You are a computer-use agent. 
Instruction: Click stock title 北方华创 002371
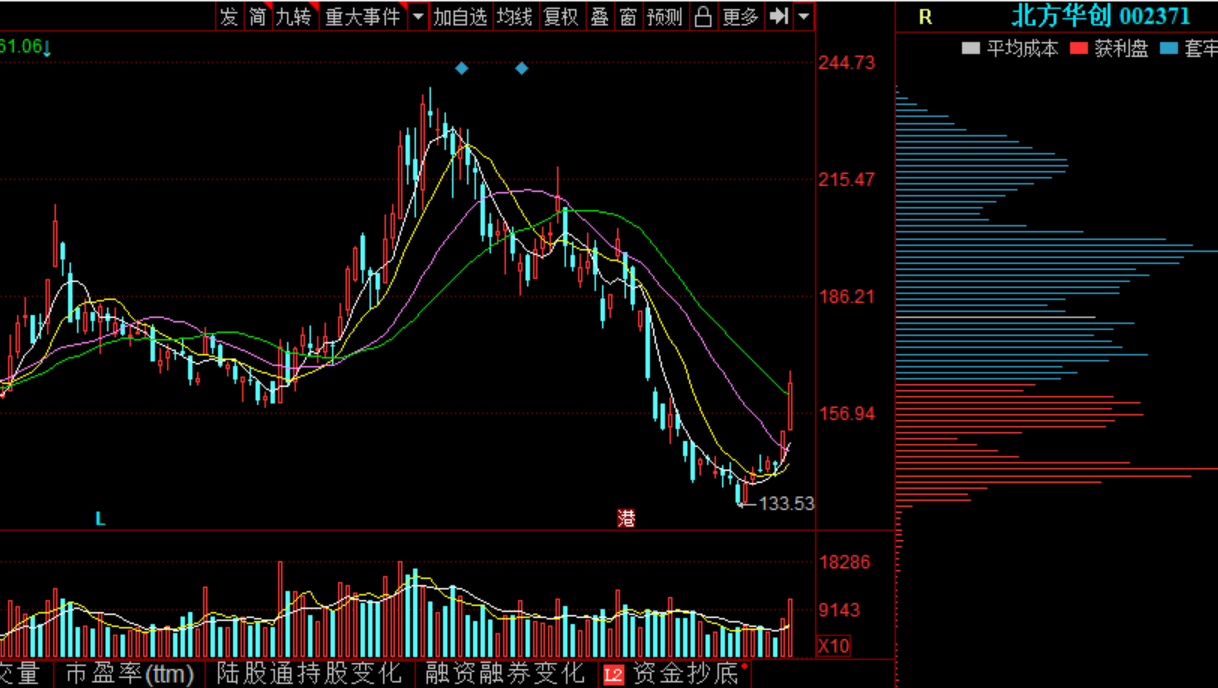(1100, 15)
